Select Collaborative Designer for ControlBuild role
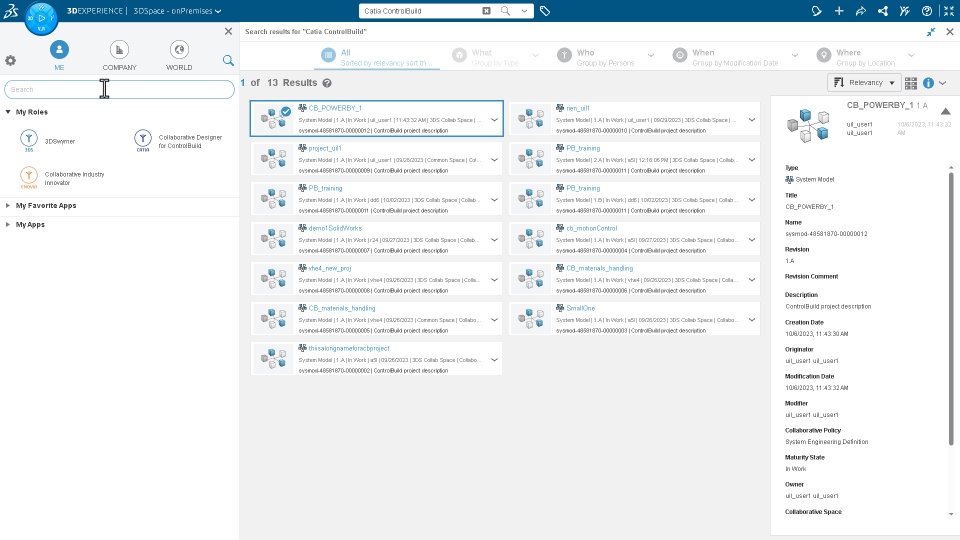Screen dimensions: 960x540 (178, 141)
